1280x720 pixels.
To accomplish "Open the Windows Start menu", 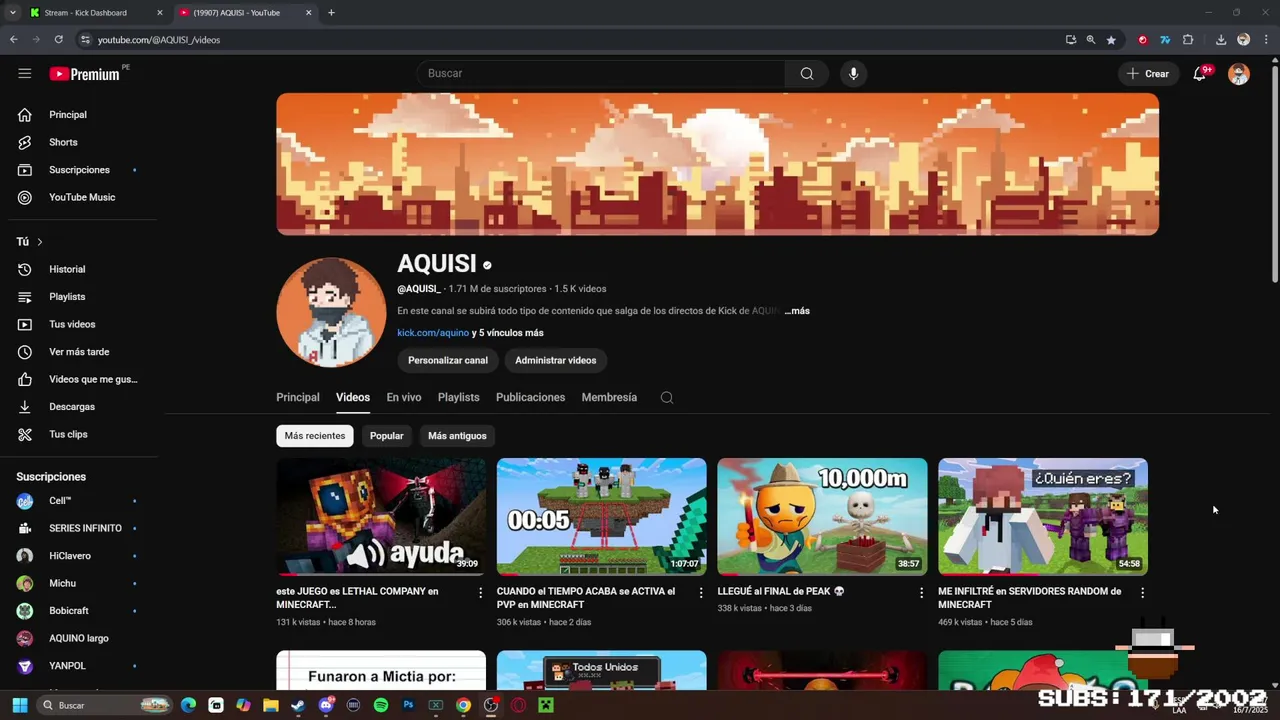I will (x=20, y=705).
